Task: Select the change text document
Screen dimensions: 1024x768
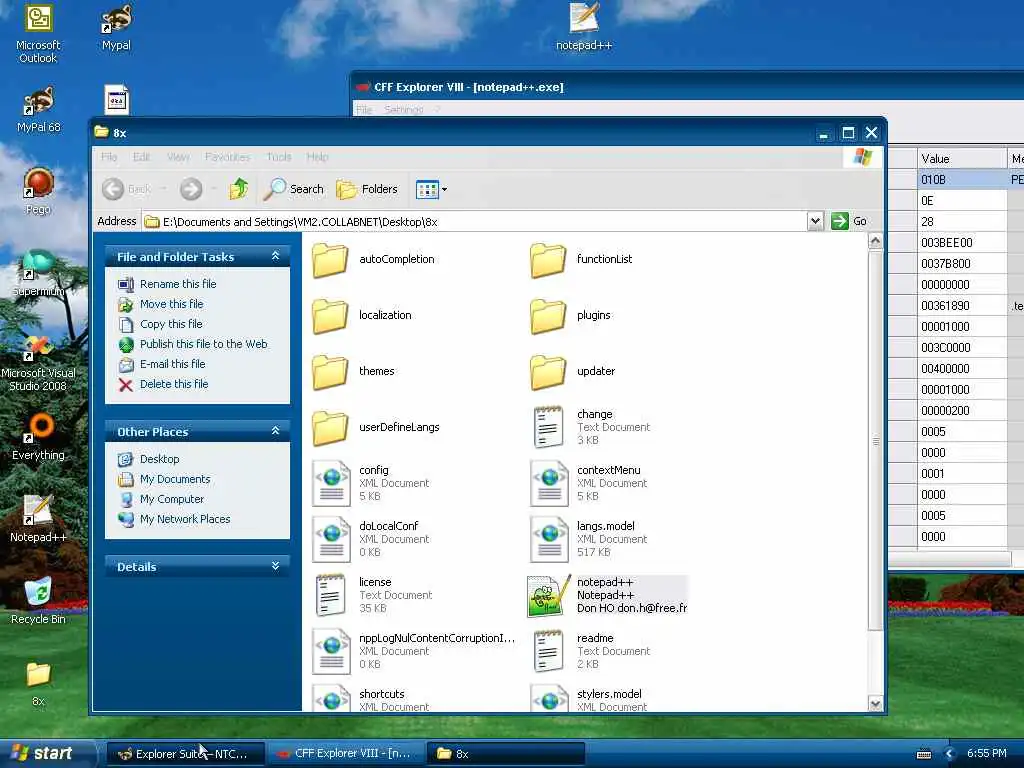Action: [590, 427]
